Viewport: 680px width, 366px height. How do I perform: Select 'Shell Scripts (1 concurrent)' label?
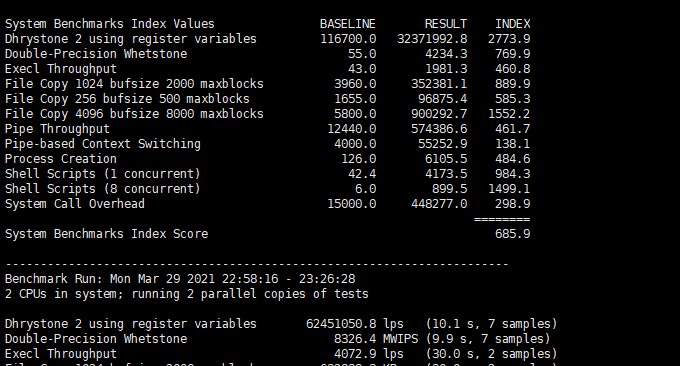[103, 174]
